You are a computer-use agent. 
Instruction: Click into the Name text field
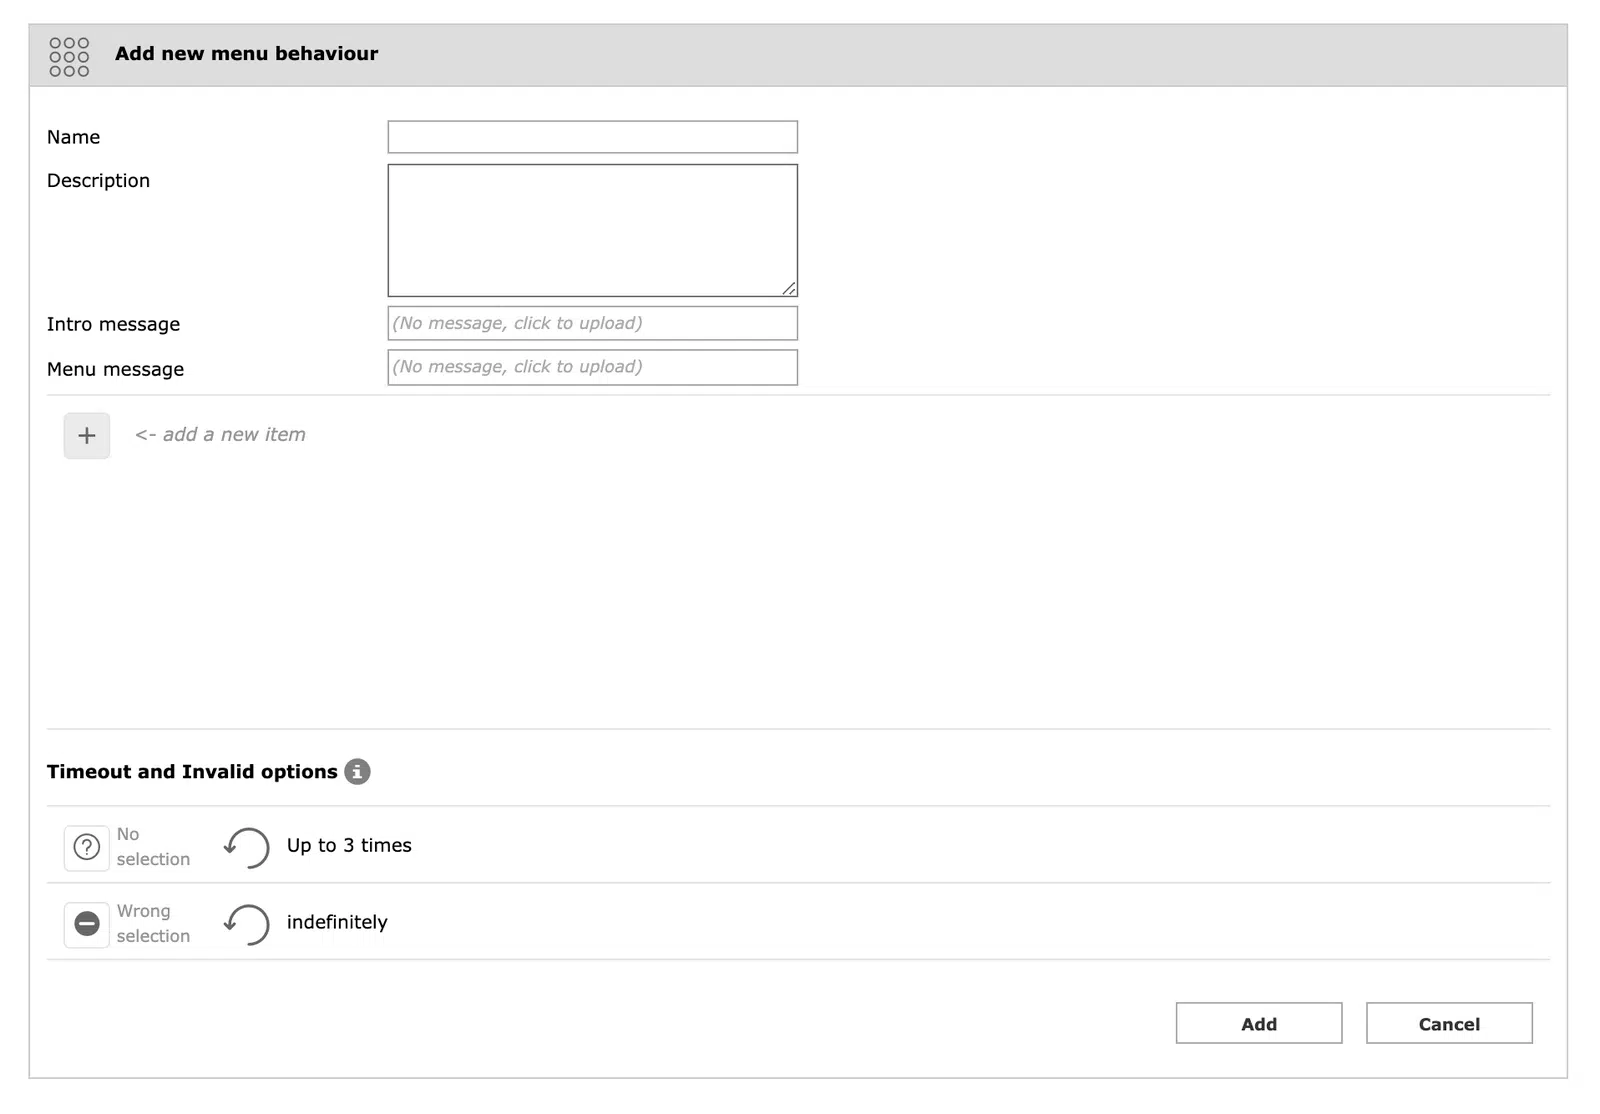[592, 137]
